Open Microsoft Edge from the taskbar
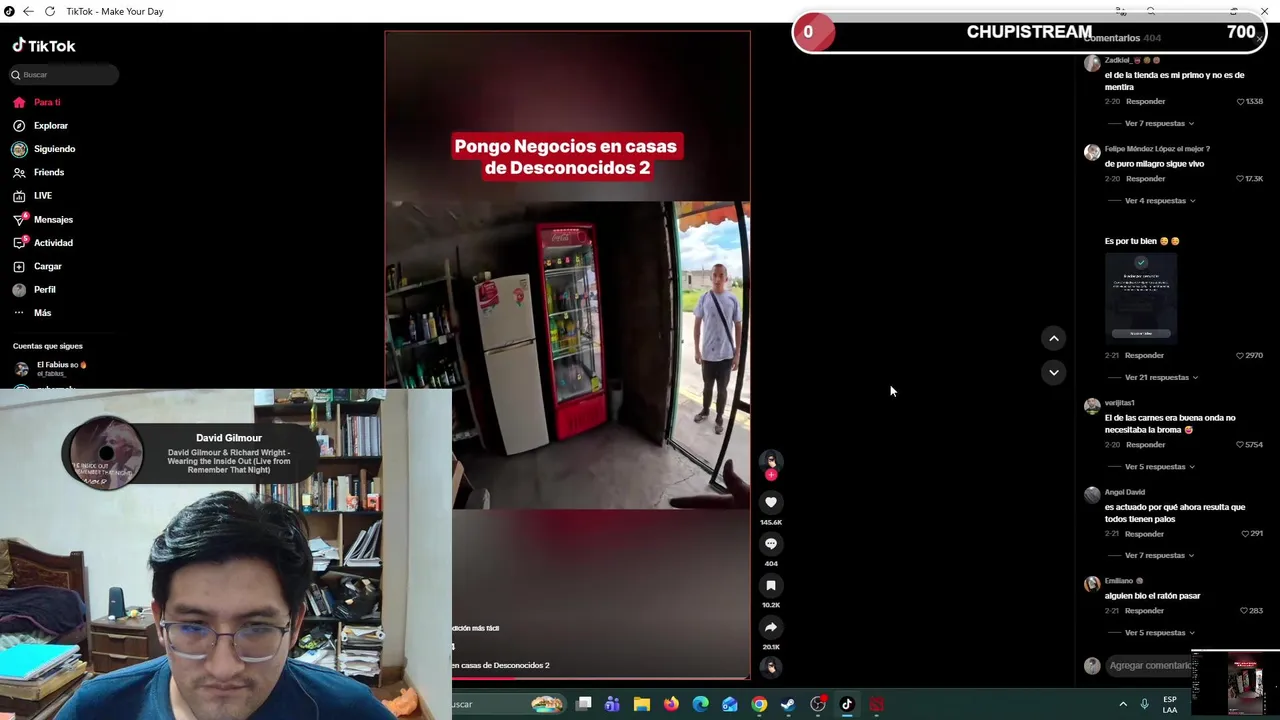1280x720 pixels. pos(700,704)
